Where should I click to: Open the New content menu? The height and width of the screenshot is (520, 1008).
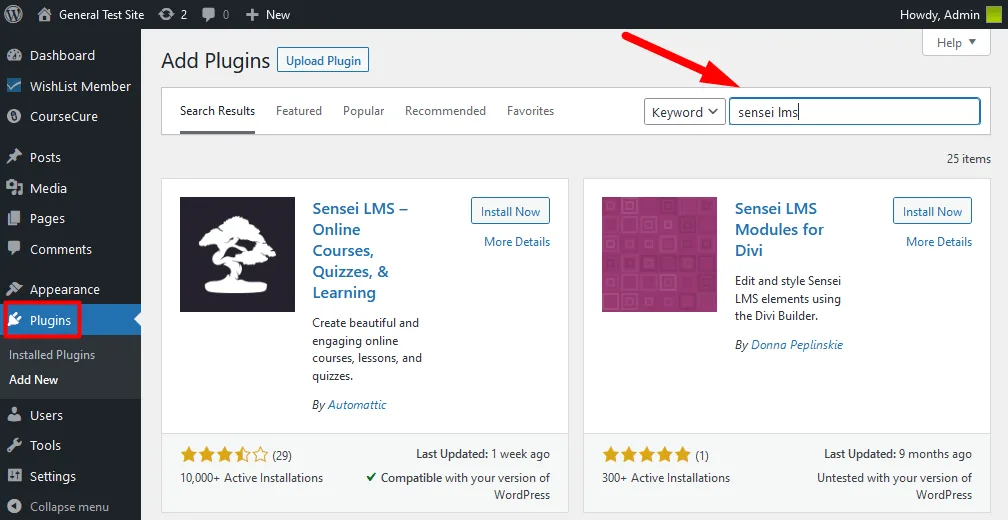point(268,14)
